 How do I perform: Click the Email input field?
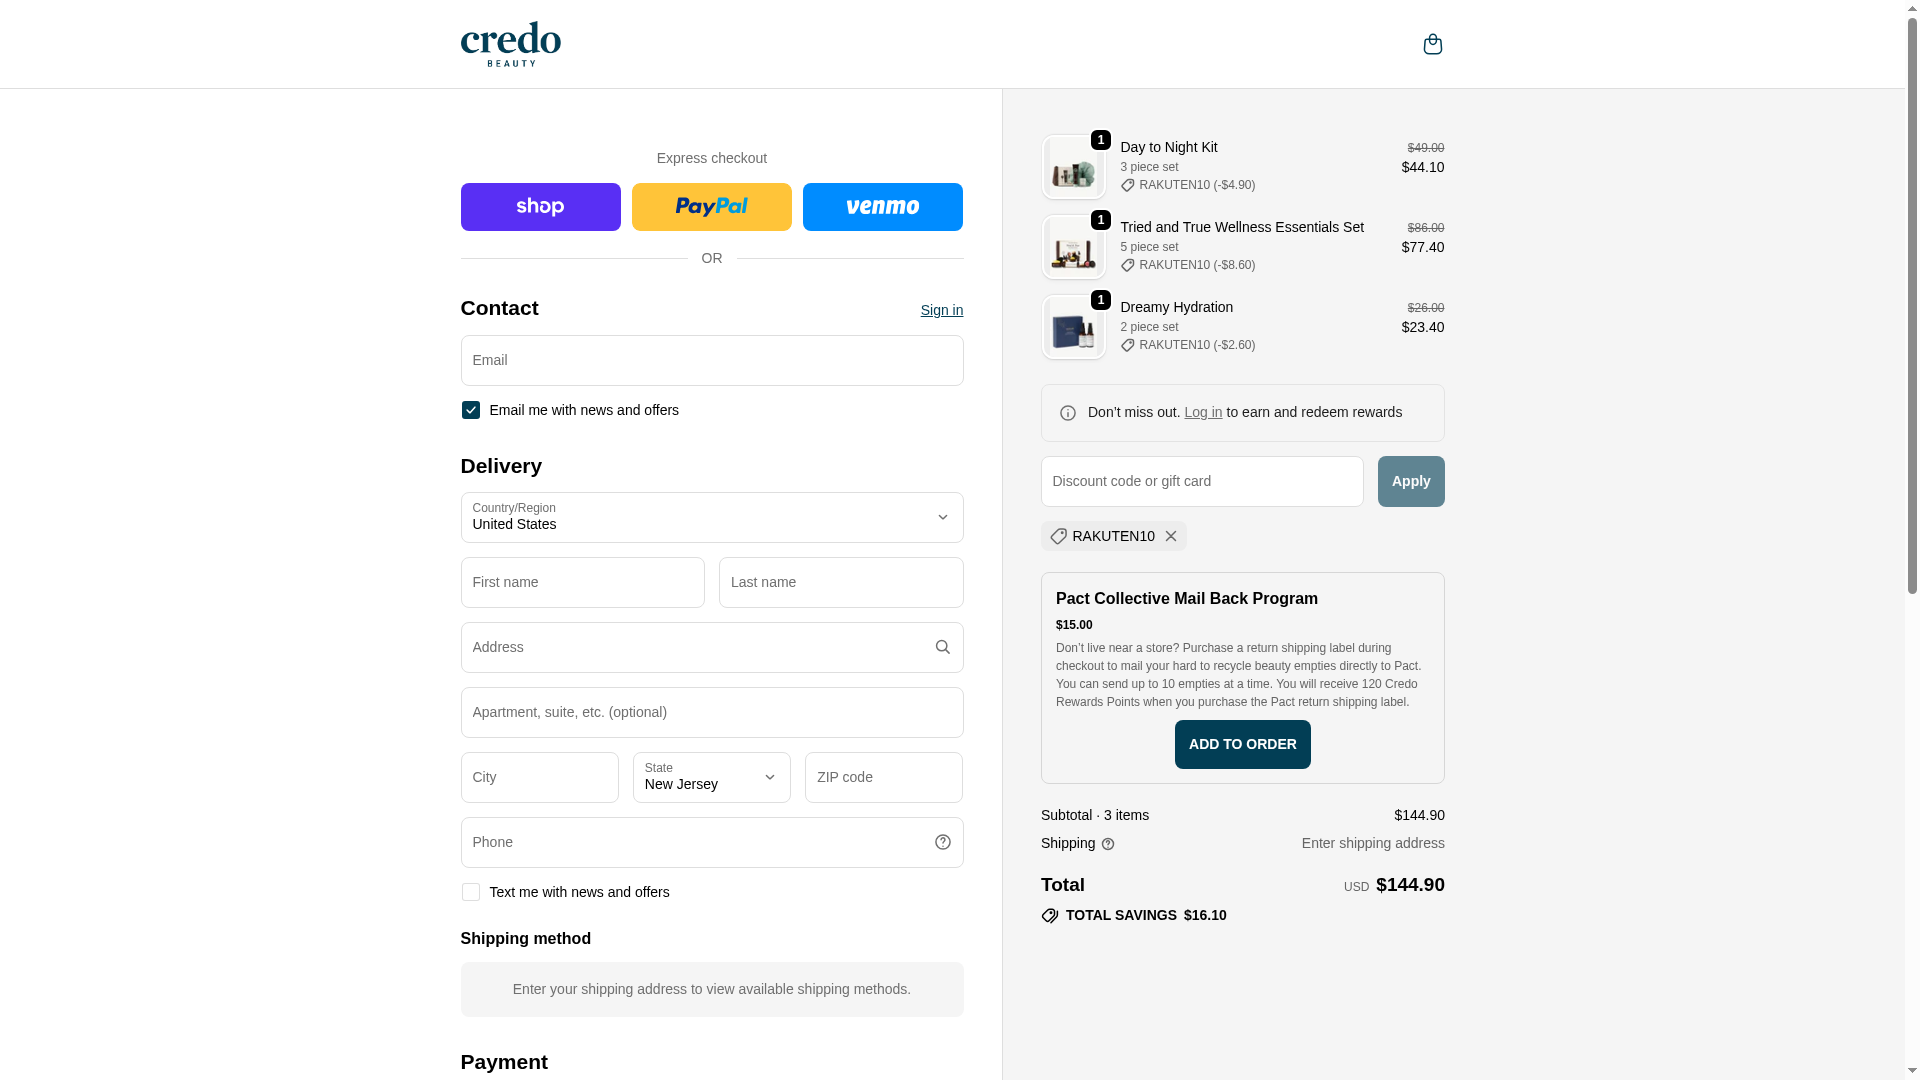[x=711, y=360]
